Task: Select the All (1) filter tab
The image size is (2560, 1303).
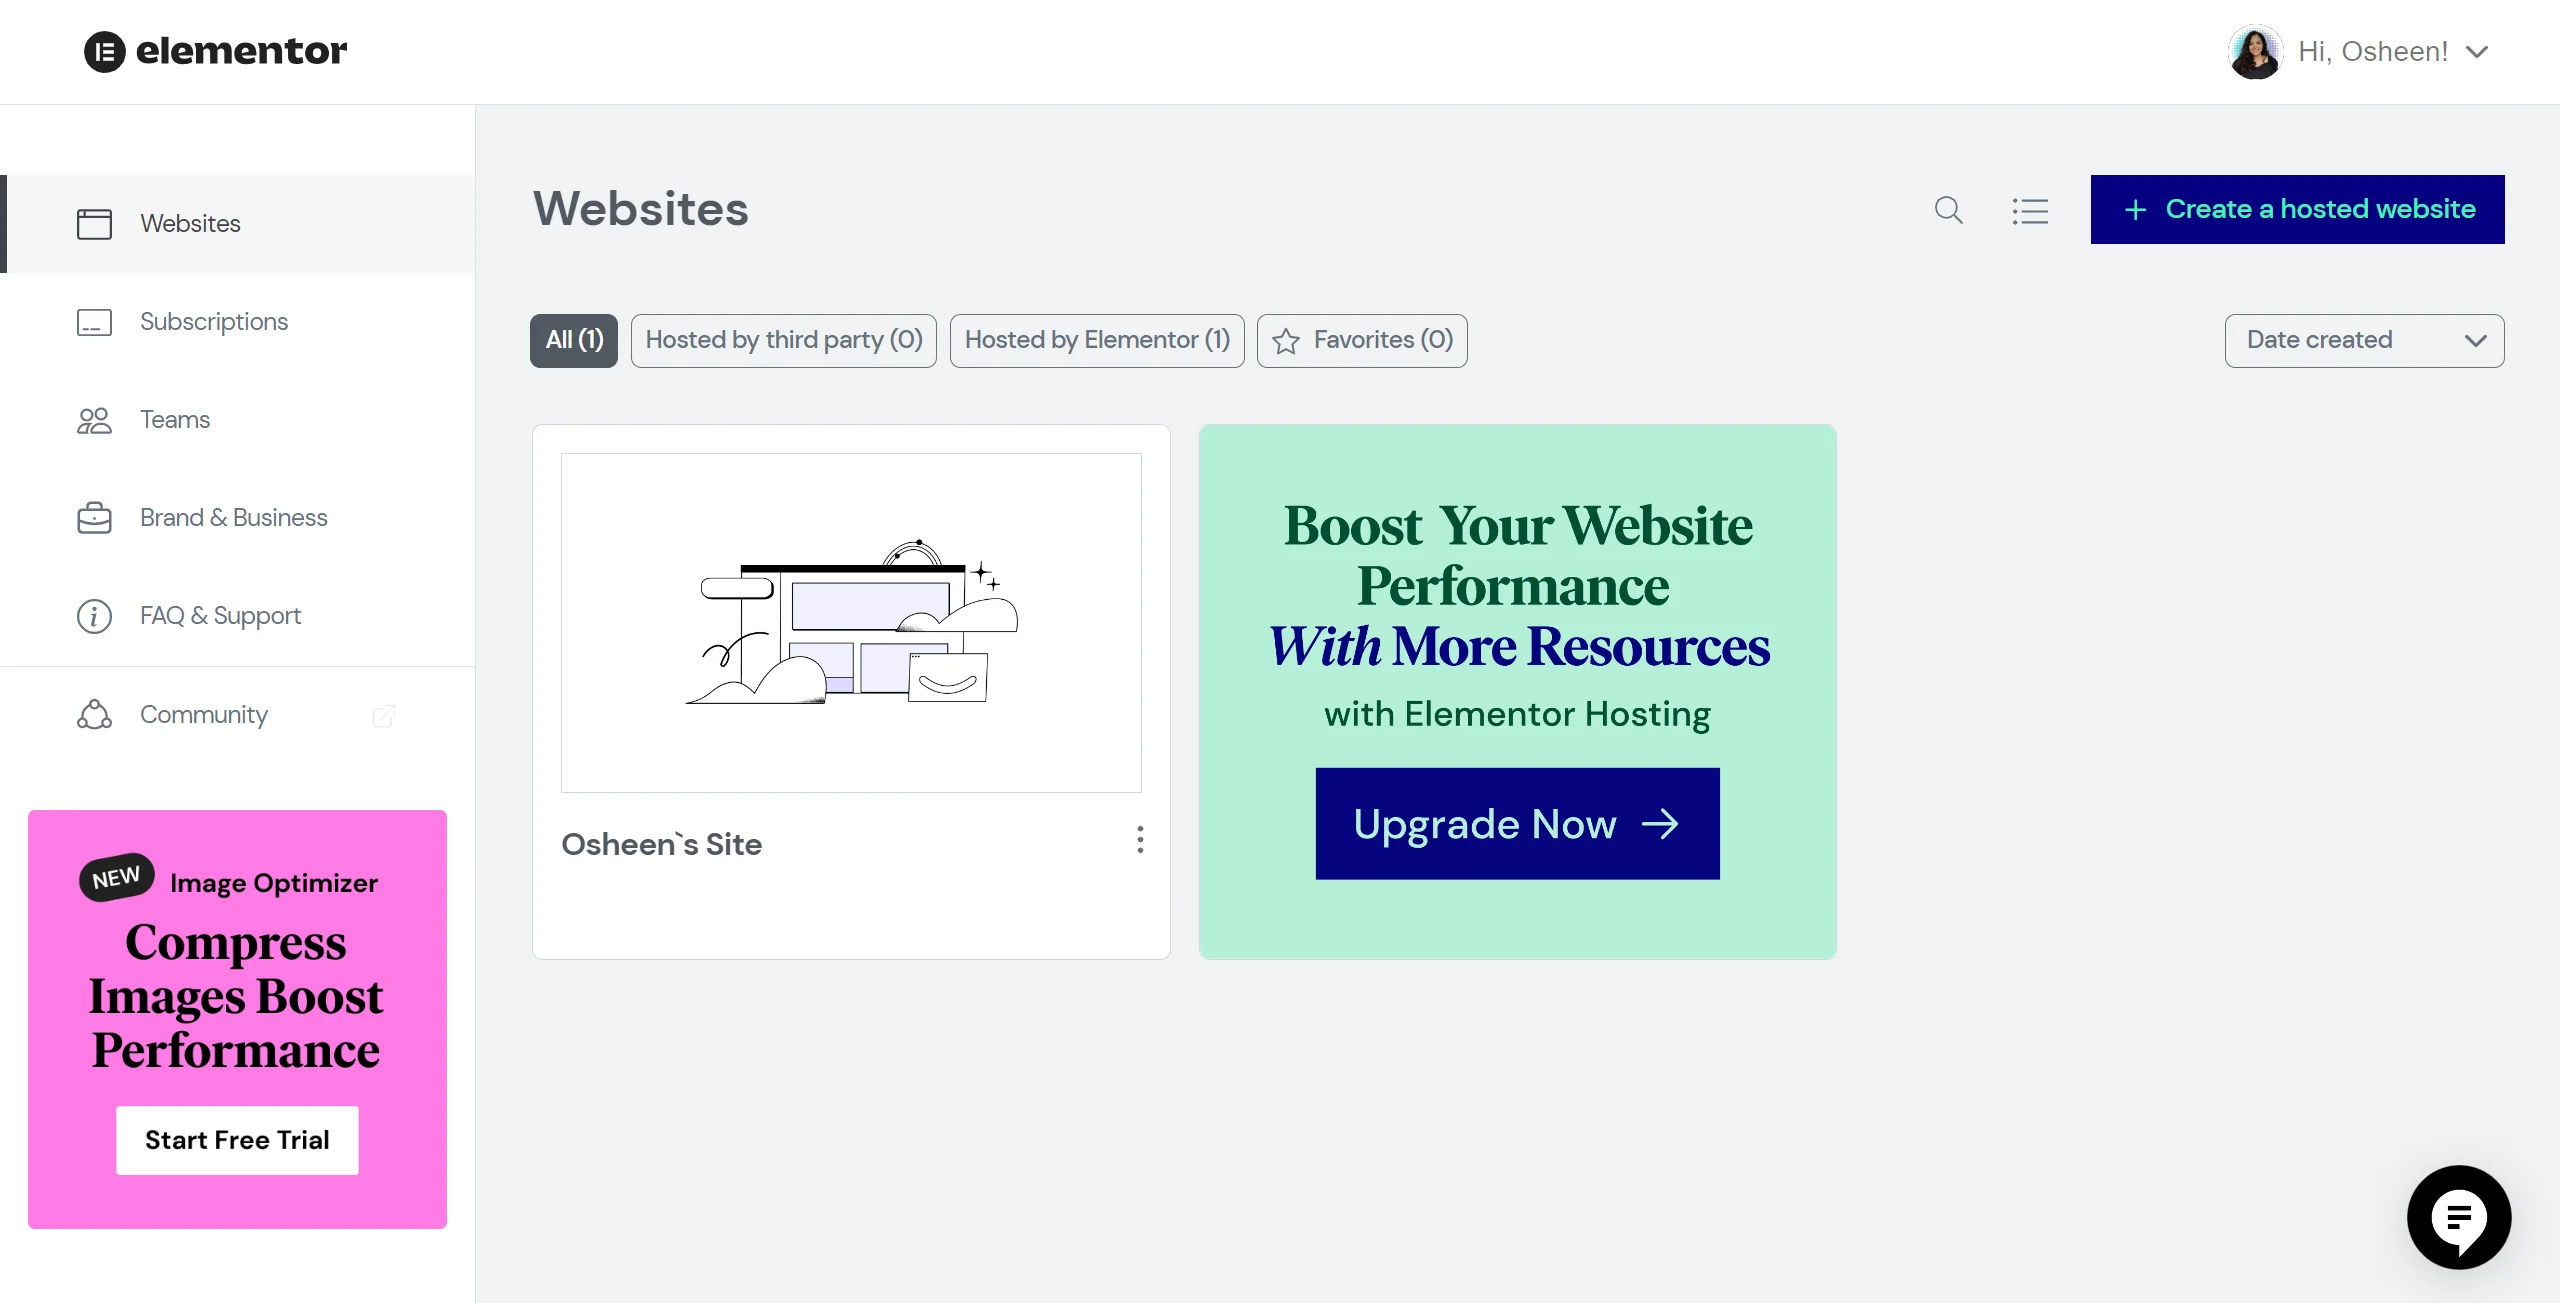Action: (x=574, y=341)
